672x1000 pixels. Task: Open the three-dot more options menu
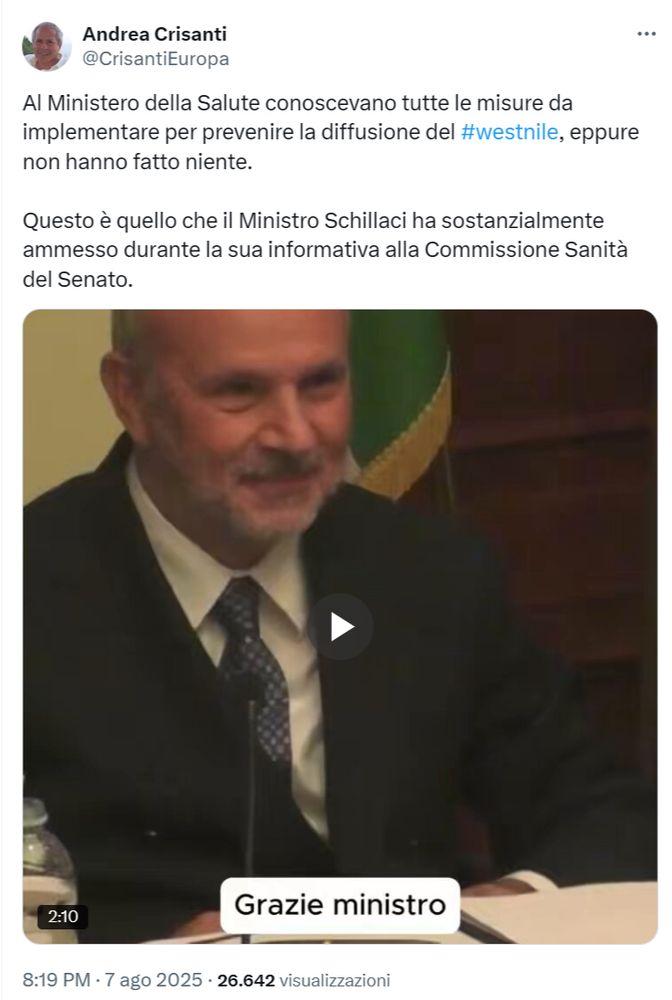coord(646,34)
